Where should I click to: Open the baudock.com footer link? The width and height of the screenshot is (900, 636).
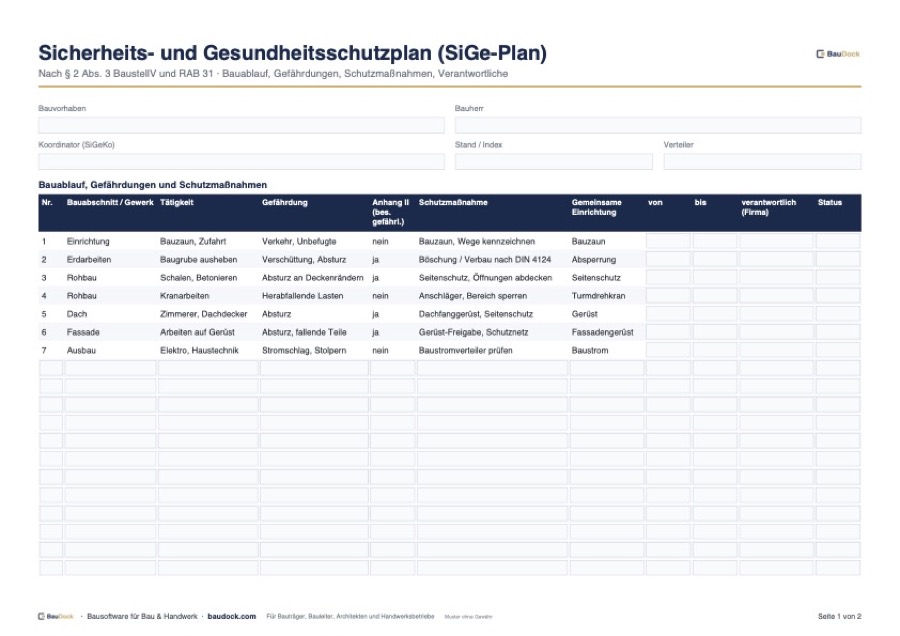click(231, 616)
